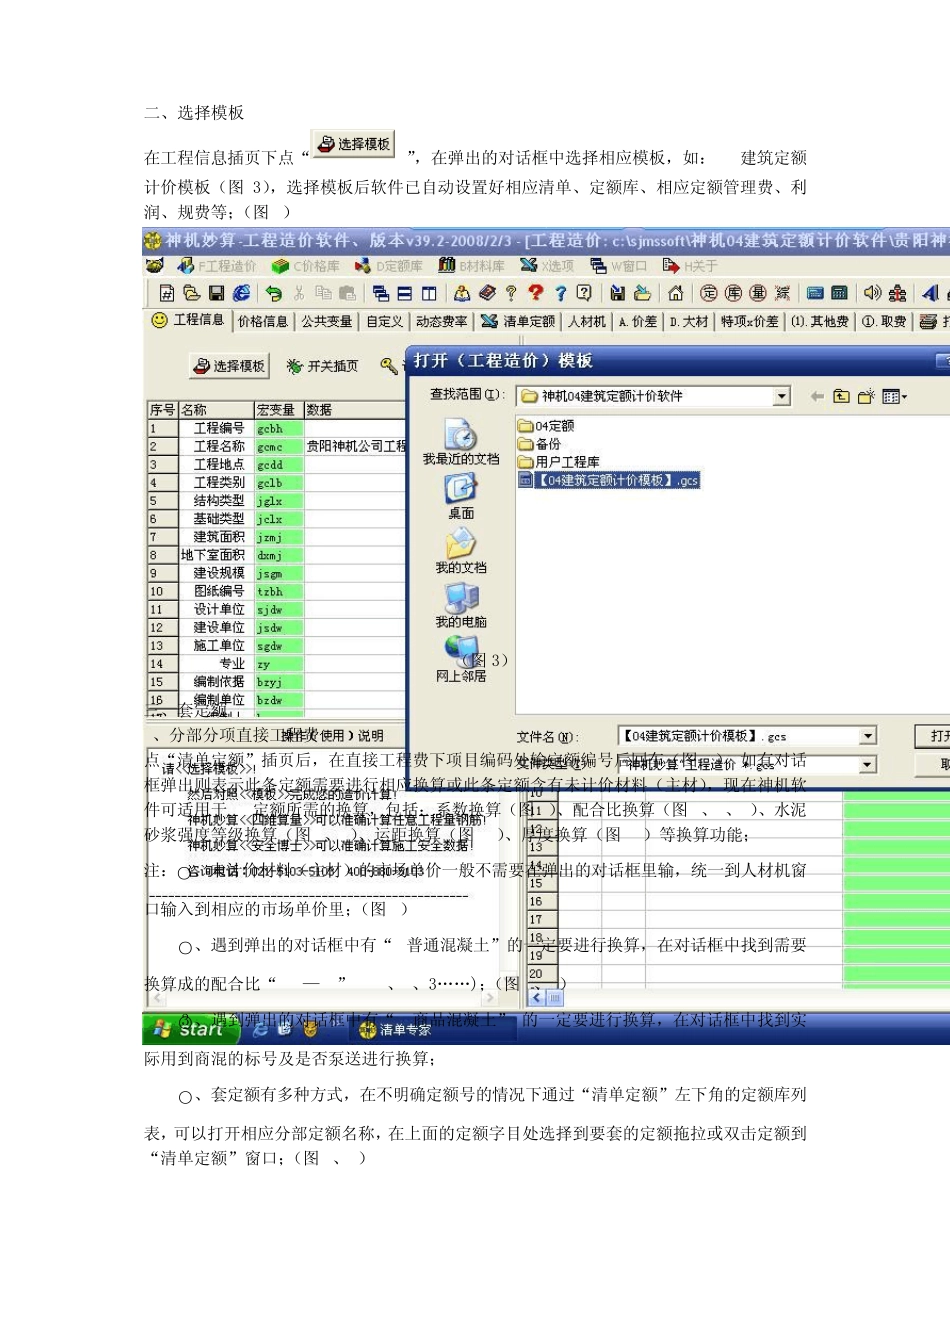The width and height of the screenshot is (950, 1344).
Task: Switch to the 自定义 tab
Action: coord(385,321)
